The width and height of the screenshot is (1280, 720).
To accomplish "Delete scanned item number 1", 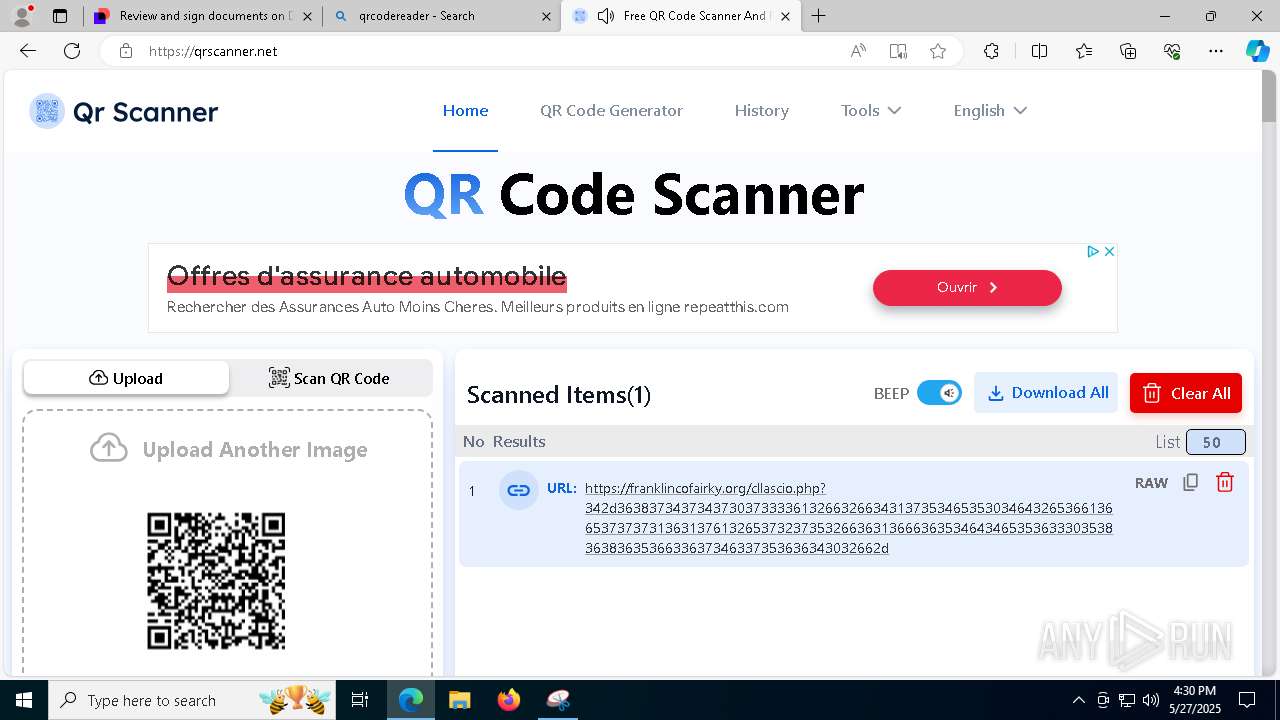I will [x=1224, y=483].
